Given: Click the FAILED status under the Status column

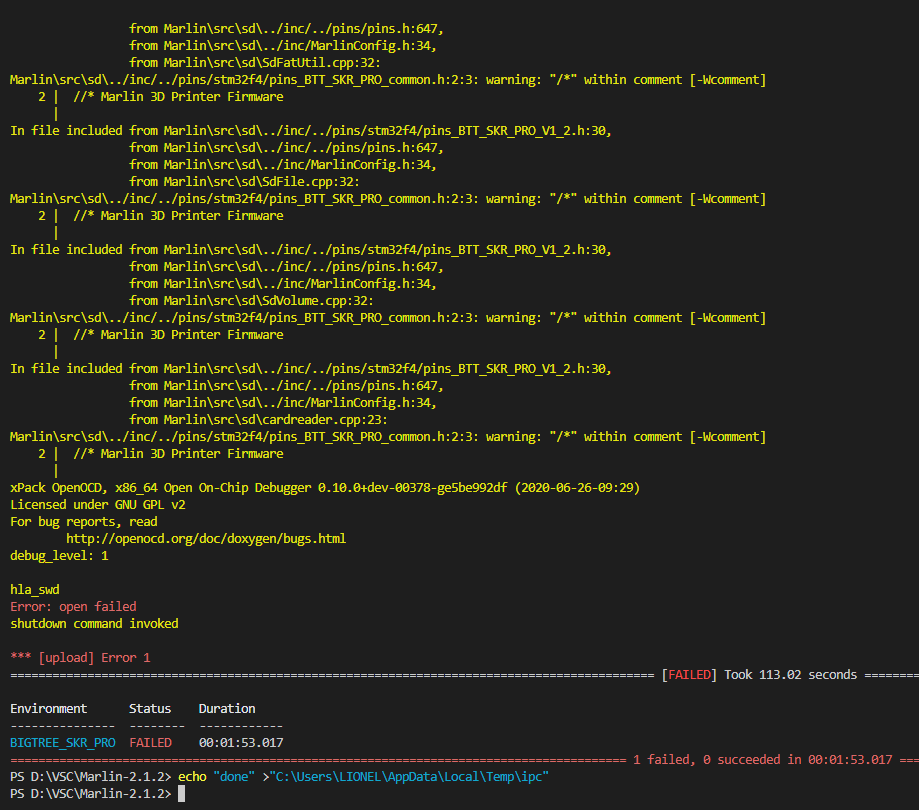Looking at the screenshot, I should [x=151, y=743].
